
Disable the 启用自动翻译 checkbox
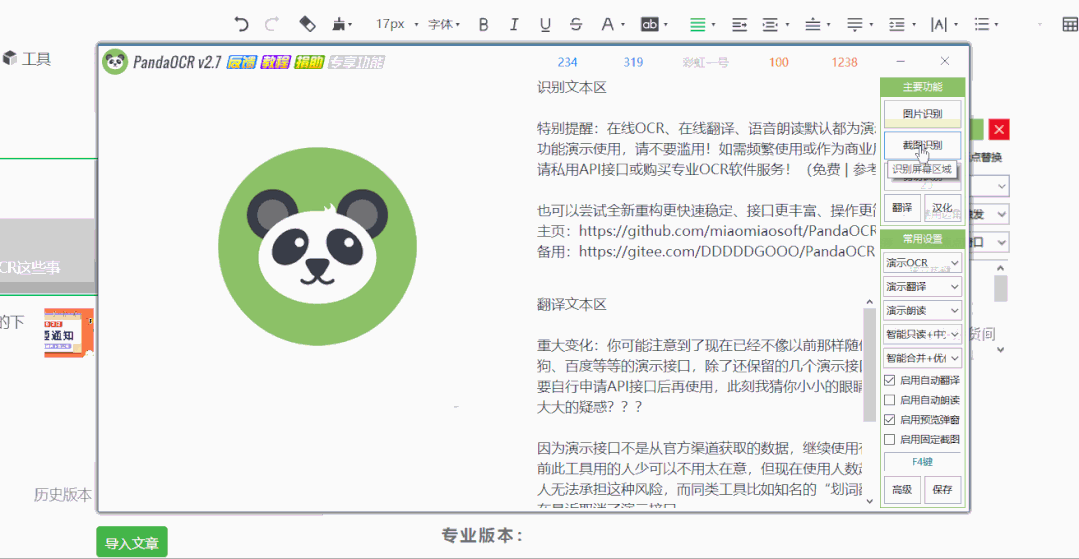(x=890, y=380)
